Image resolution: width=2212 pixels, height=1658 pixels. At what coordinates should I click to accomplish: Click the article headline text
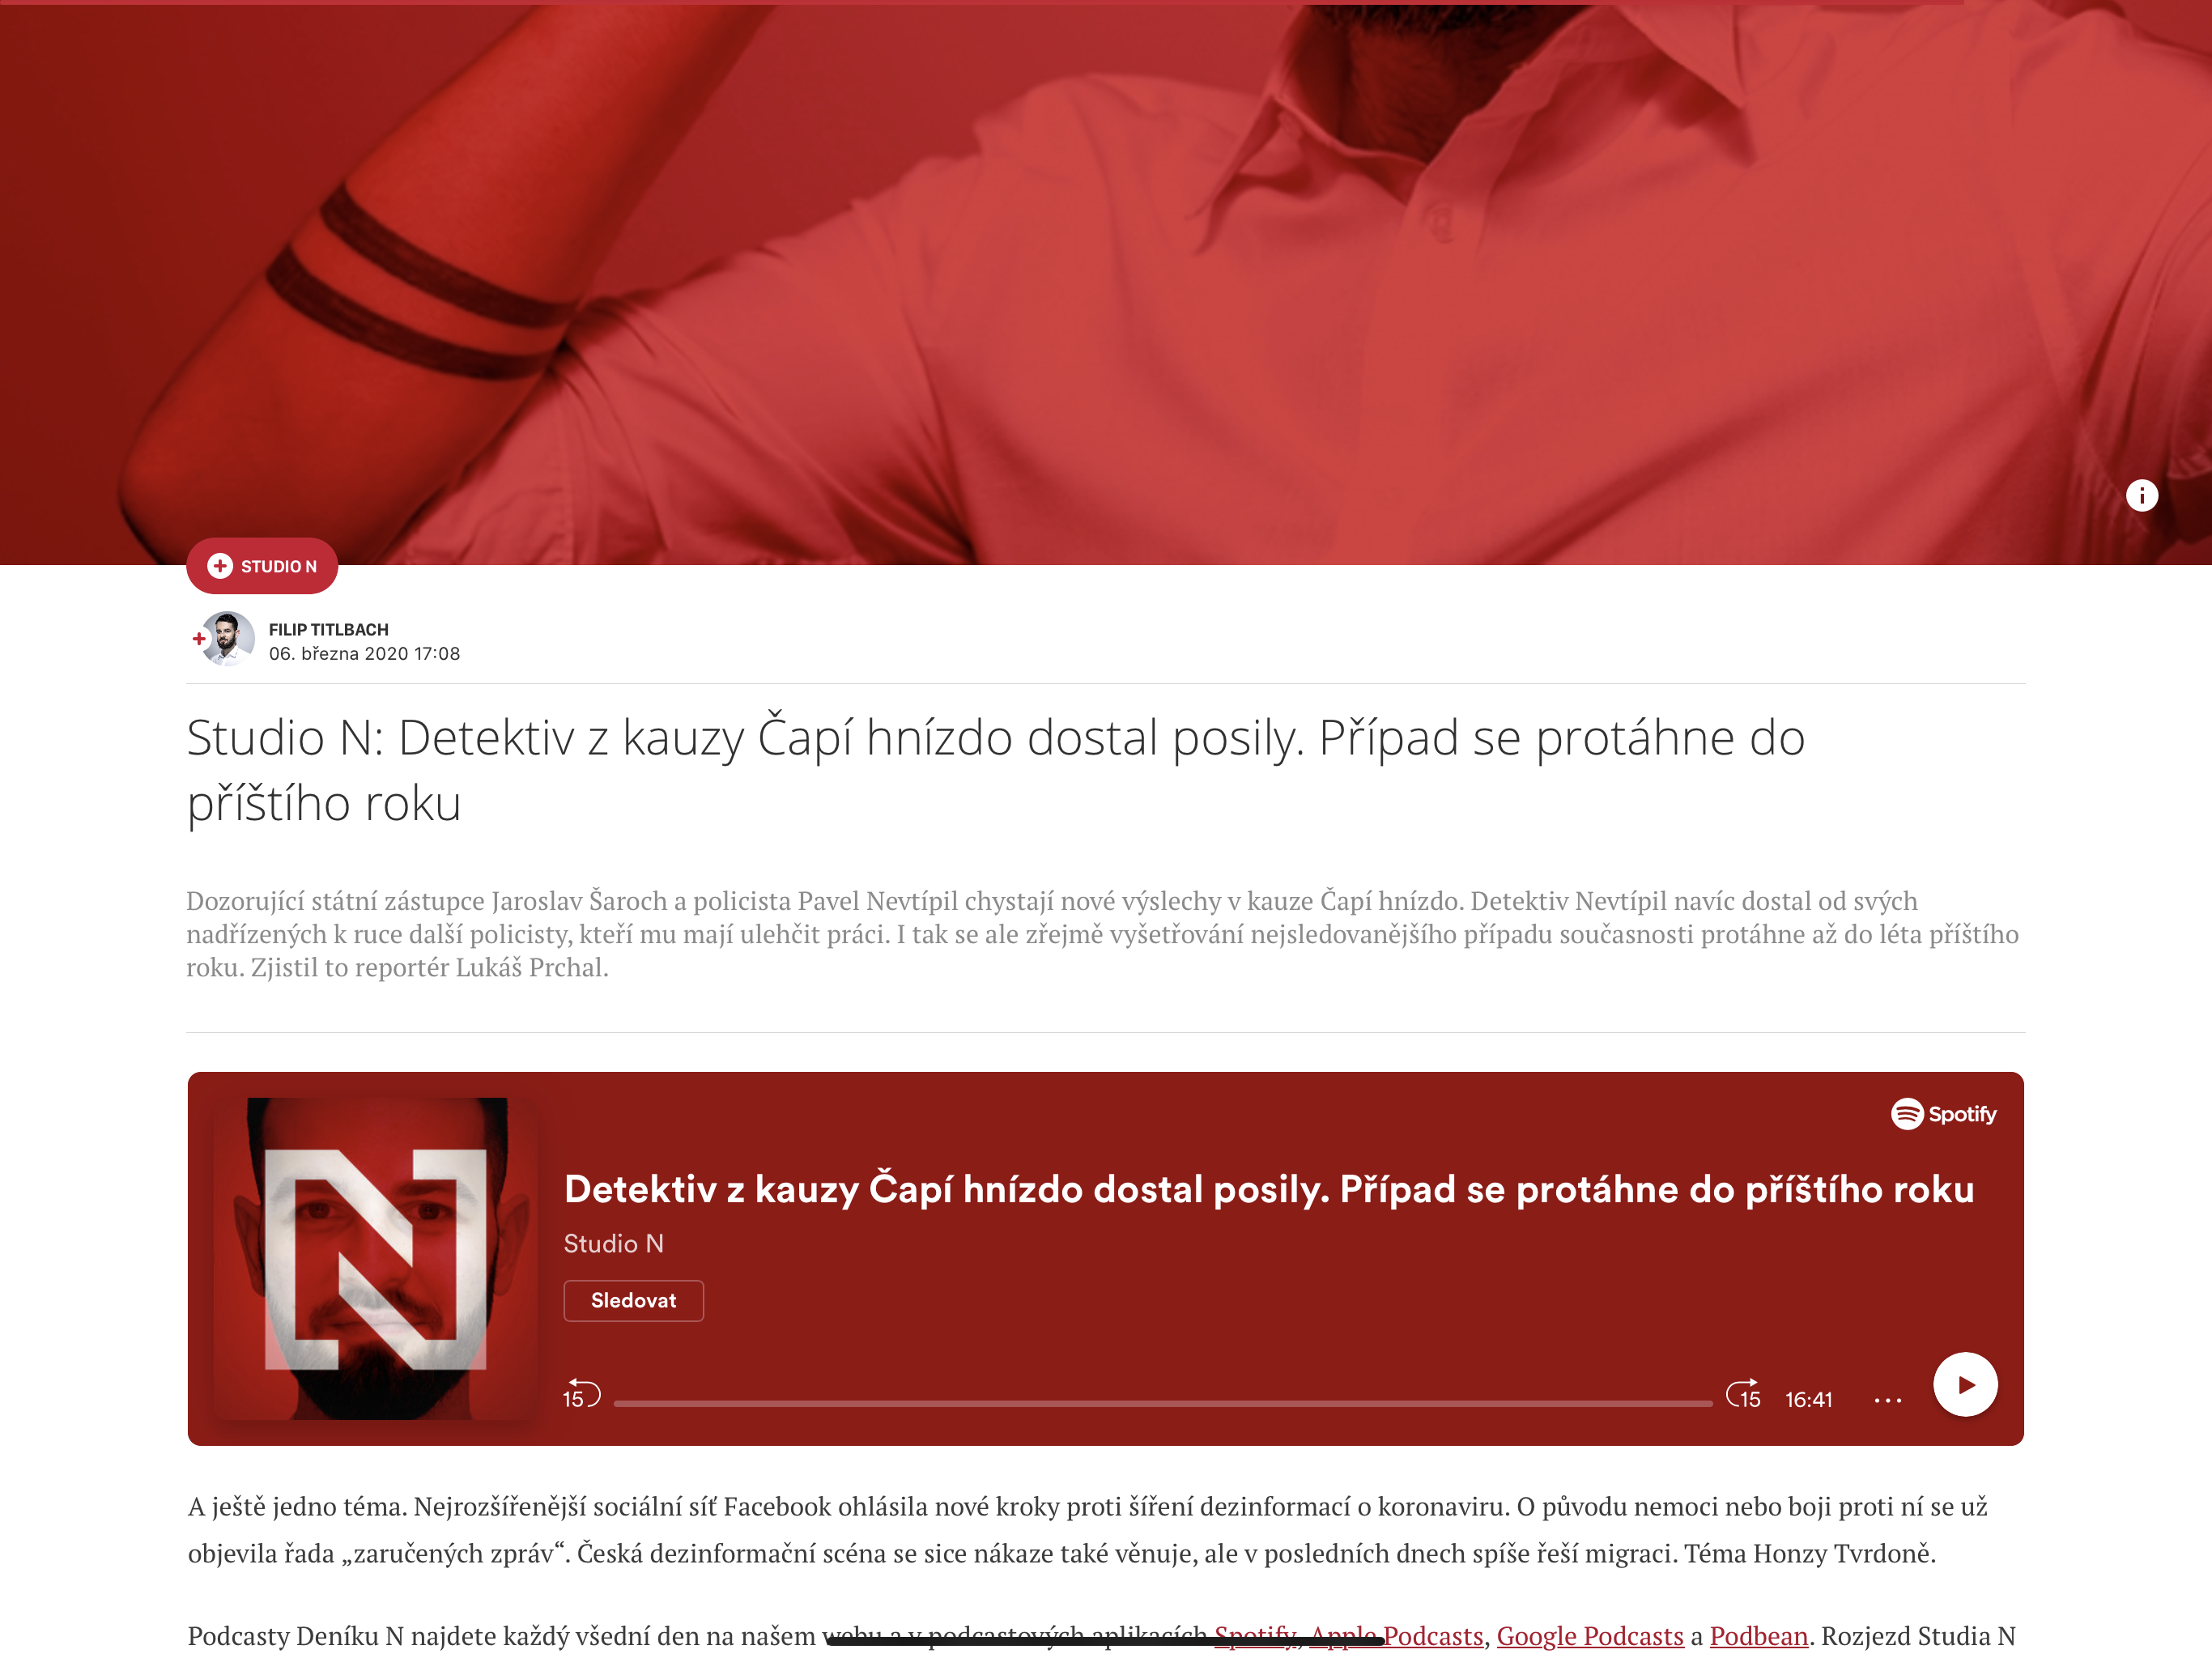point(995,769)
